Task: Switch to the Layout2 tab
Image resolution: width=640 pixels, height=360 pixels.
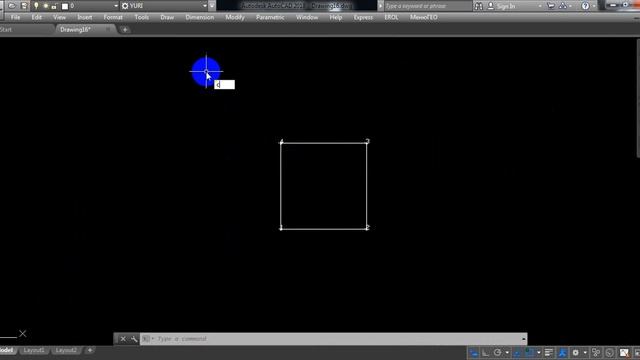Action: pyautogui.click(x=66, y=350)
